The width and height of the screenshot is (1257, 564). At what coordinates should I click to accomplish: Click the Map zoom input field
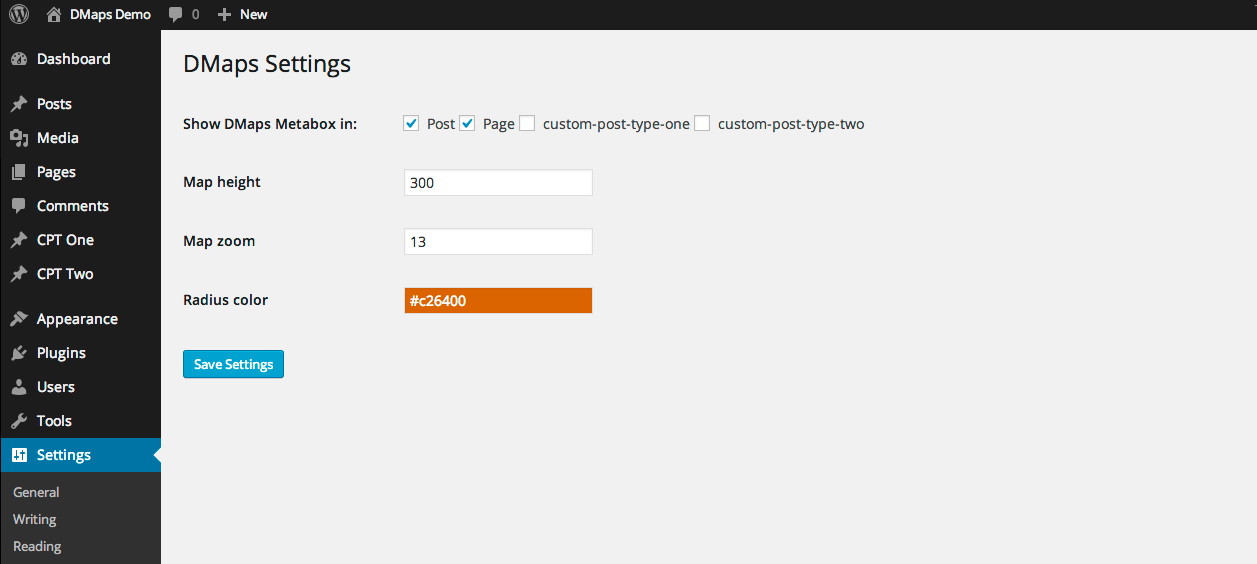(498, 242)
